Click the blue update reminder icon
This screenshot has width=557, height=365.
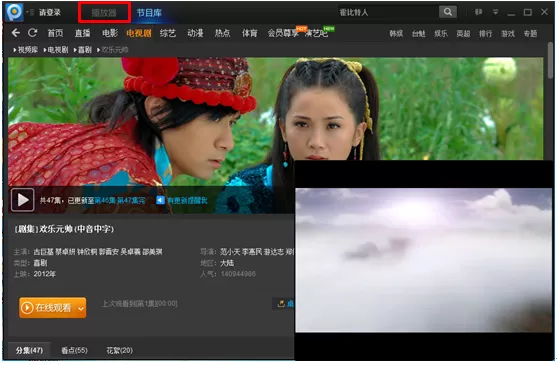[x=160, y=200]
